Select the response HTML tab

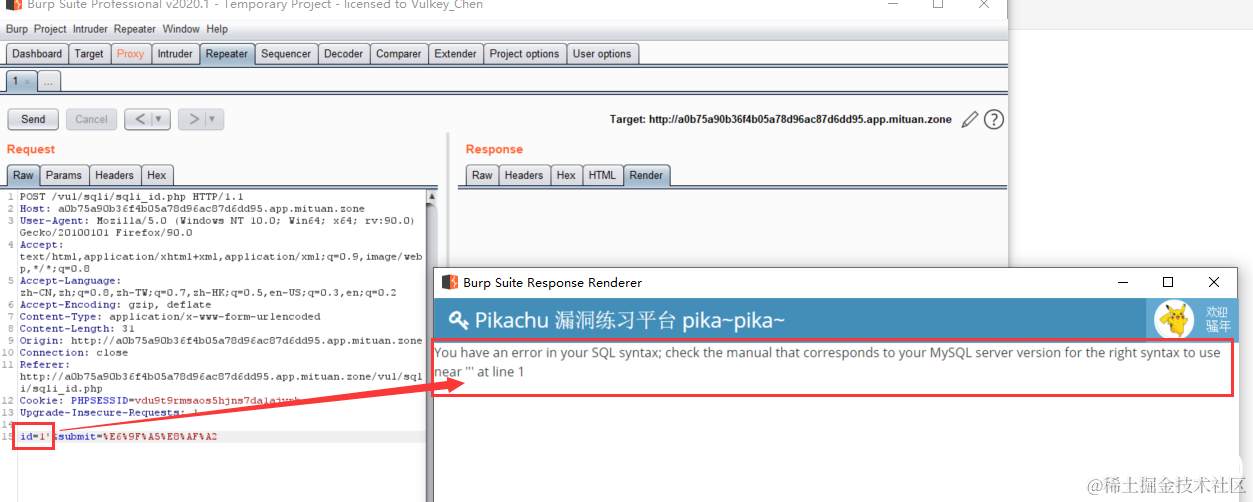[602, 175]
